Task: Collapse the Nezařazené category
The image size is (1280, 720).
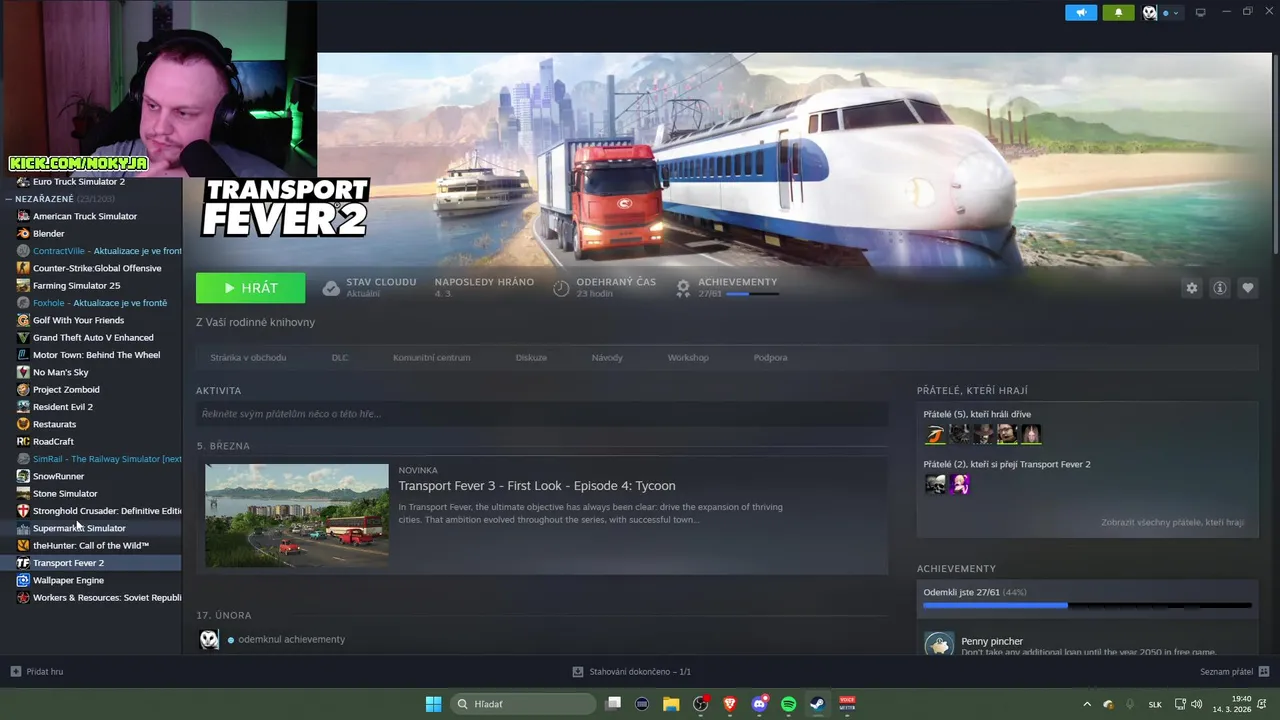Action: [9, 199]
